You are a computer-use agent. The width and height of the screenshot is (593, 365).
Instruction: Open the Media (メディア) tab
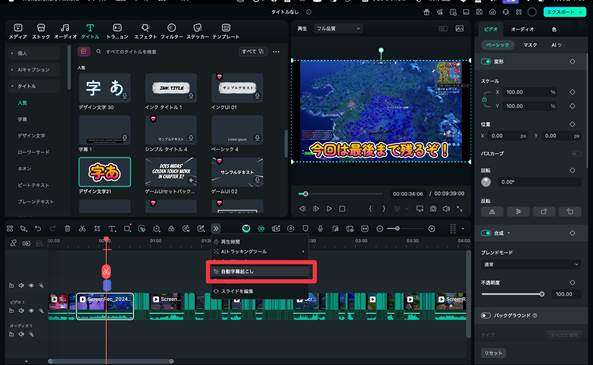click(18, 31)
